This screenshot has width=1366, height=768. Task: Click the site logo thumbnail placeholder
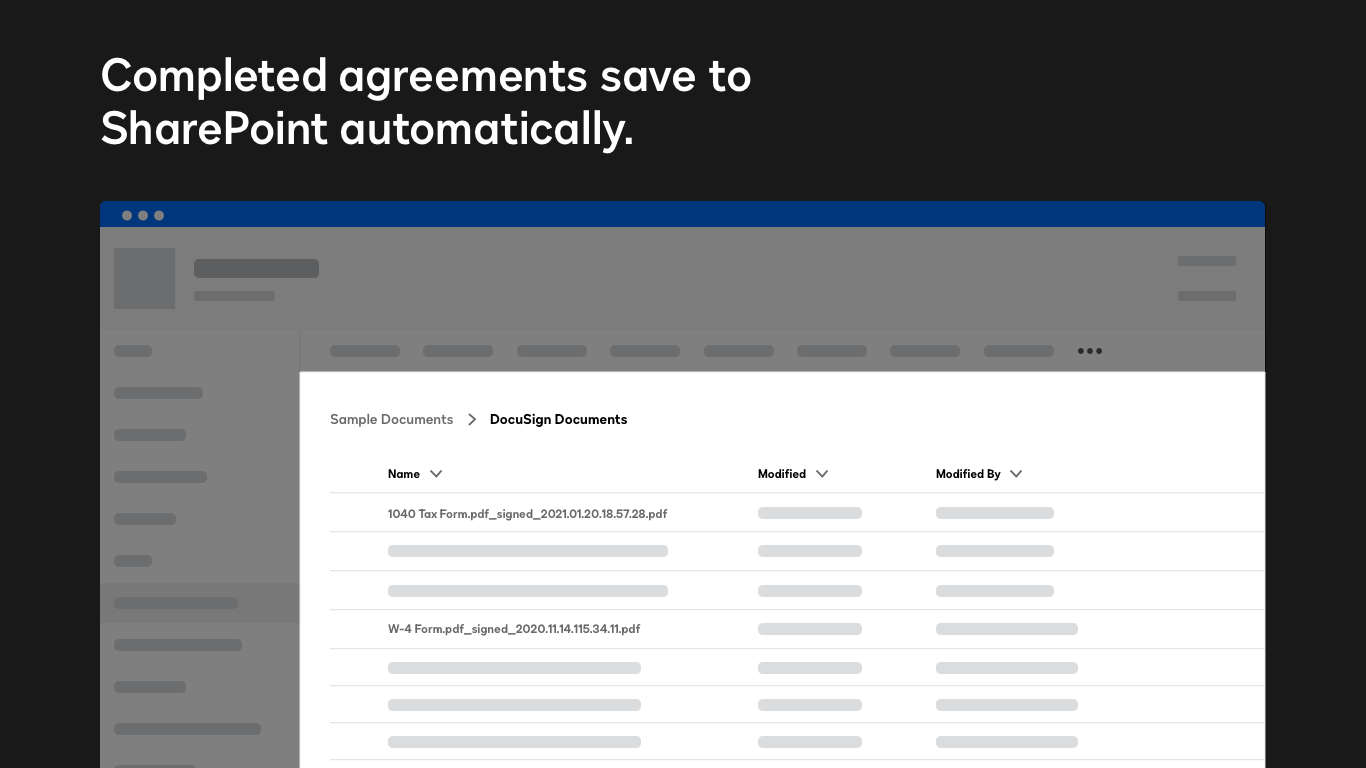pyautogui.click(x=145, y=278)
